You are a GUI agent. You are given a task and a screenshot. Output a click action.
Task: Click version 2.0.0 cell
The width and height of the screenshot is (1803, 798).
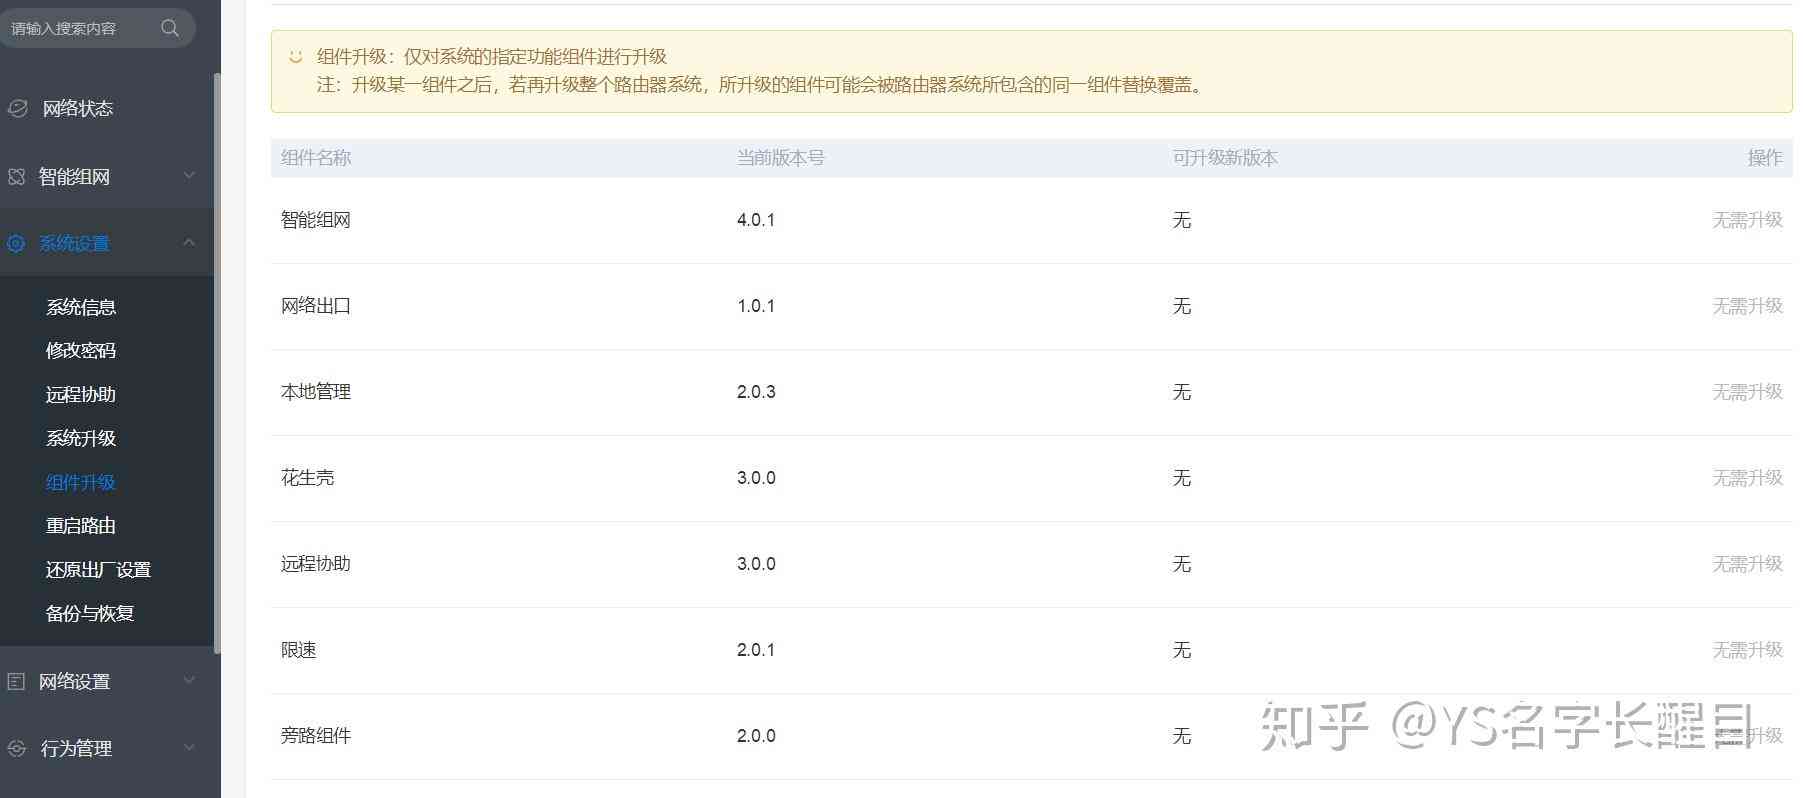756,736
